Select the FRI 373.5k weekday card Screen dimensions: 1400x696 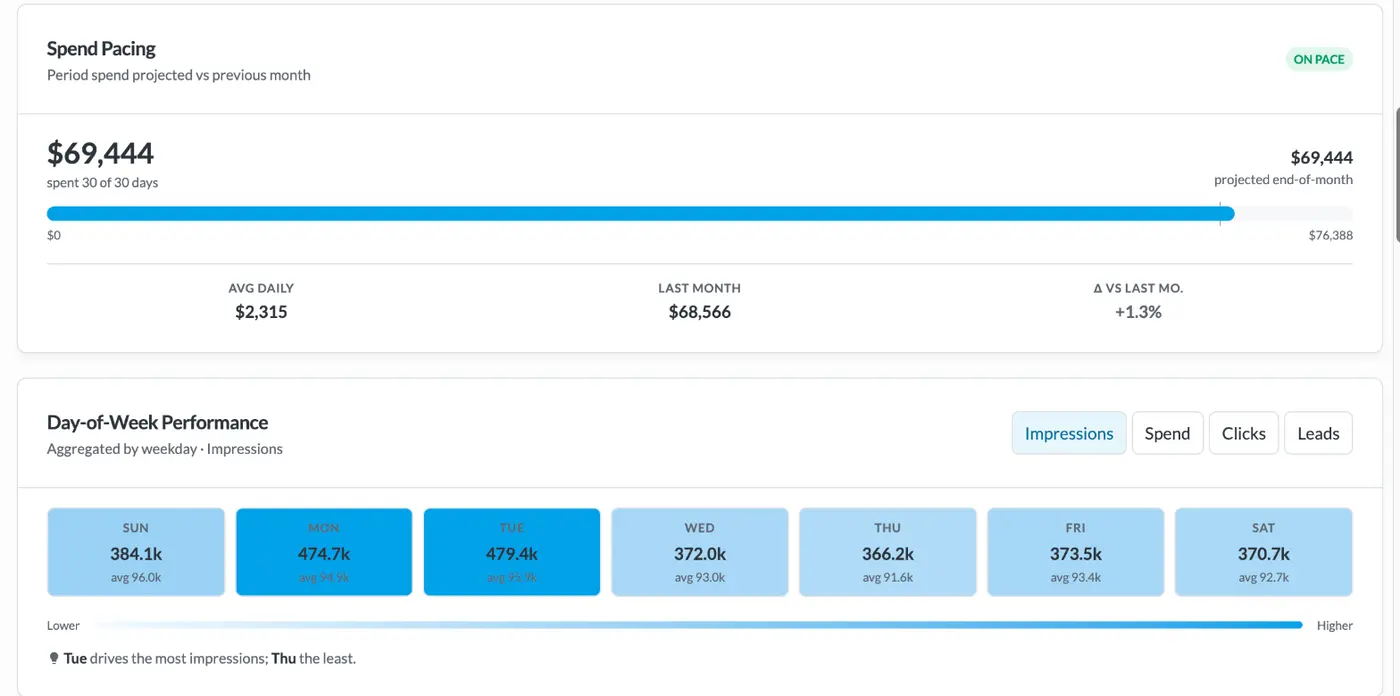coord(1076,552)
